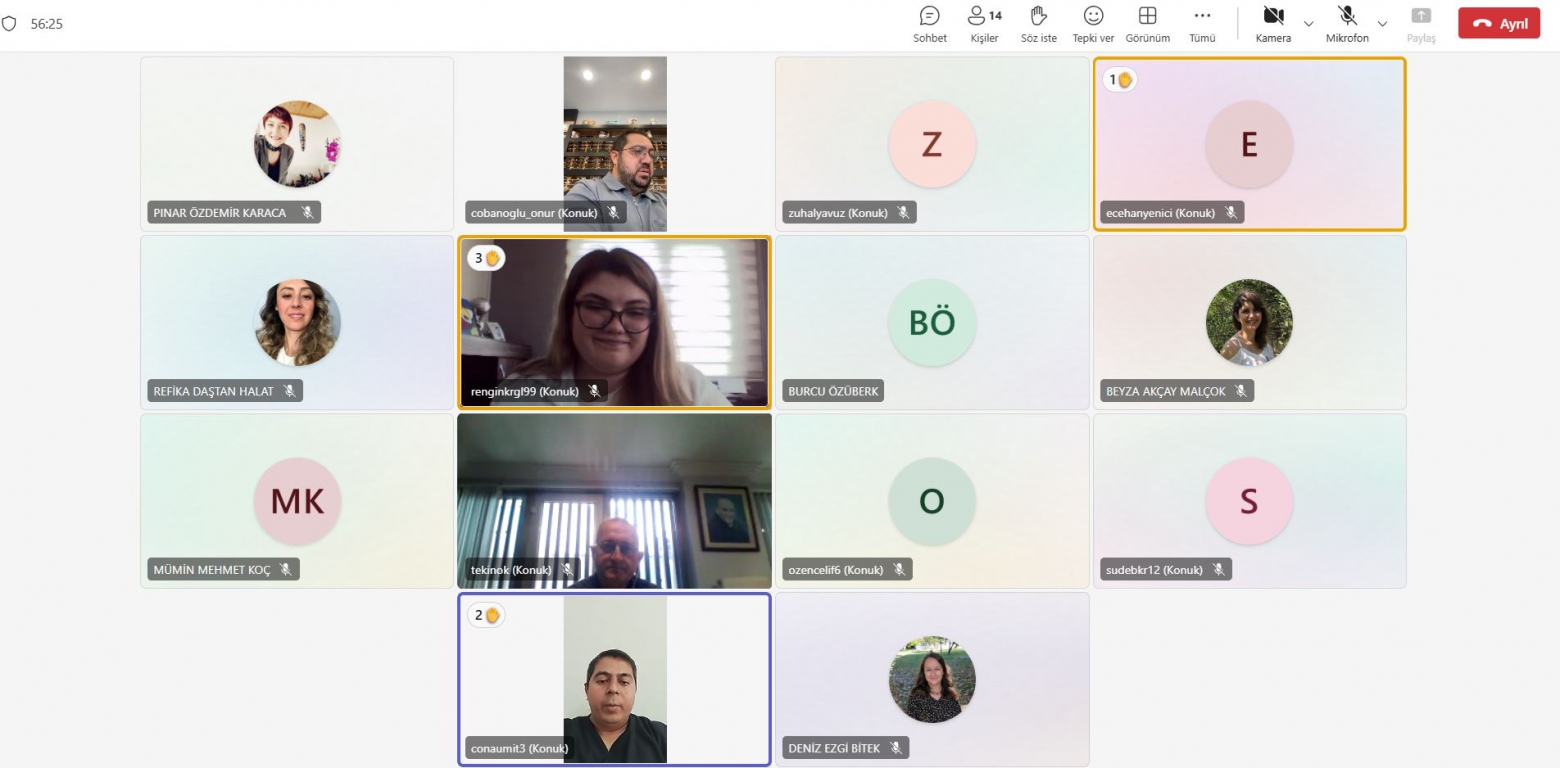Viewport: 1560px width, 768px height.
Task: Leave the meeting with Ayrıl
Action: [1498, 24]
